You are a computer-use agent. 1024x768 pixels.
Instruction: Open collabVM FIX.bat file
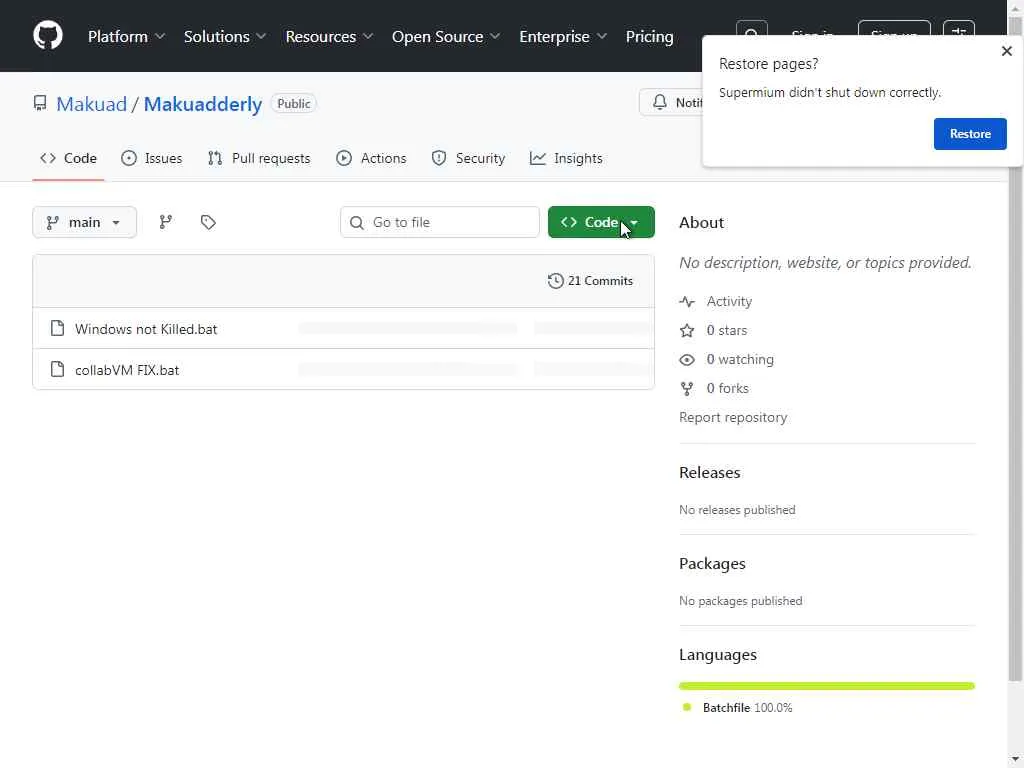coord(127,370)
